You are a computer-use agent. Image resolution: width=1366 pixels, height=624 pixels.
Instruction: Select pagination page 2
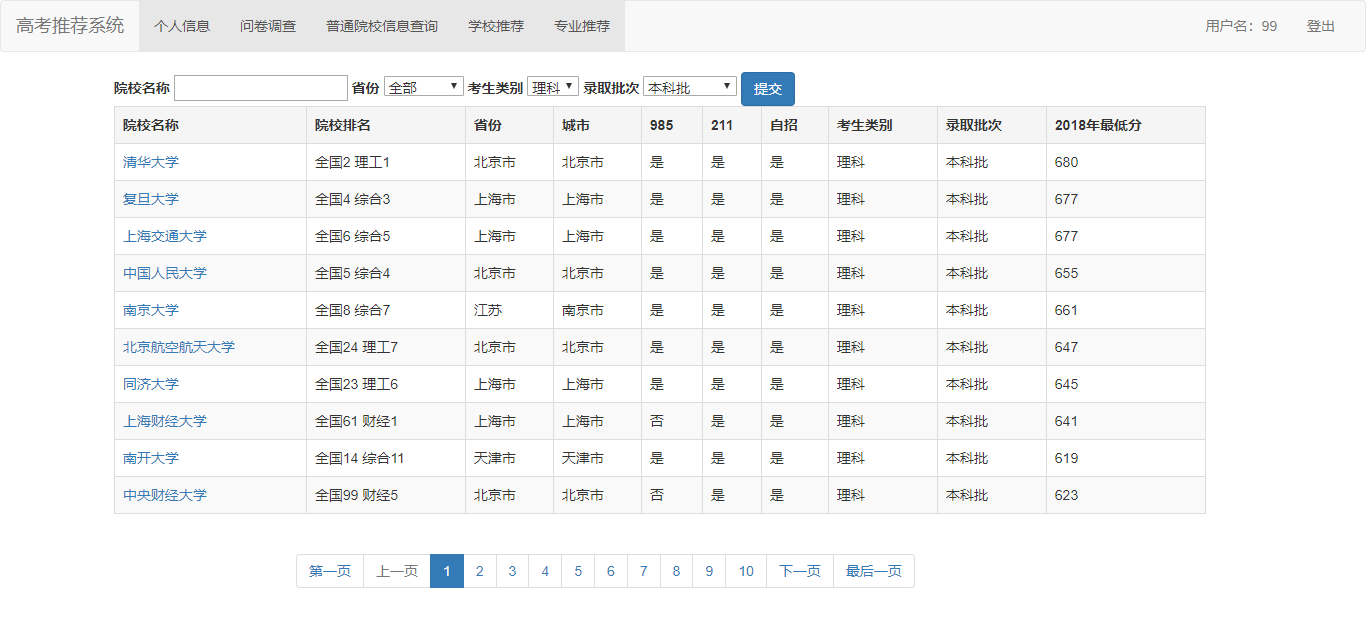pyautogui.click(x=480, y=571)
